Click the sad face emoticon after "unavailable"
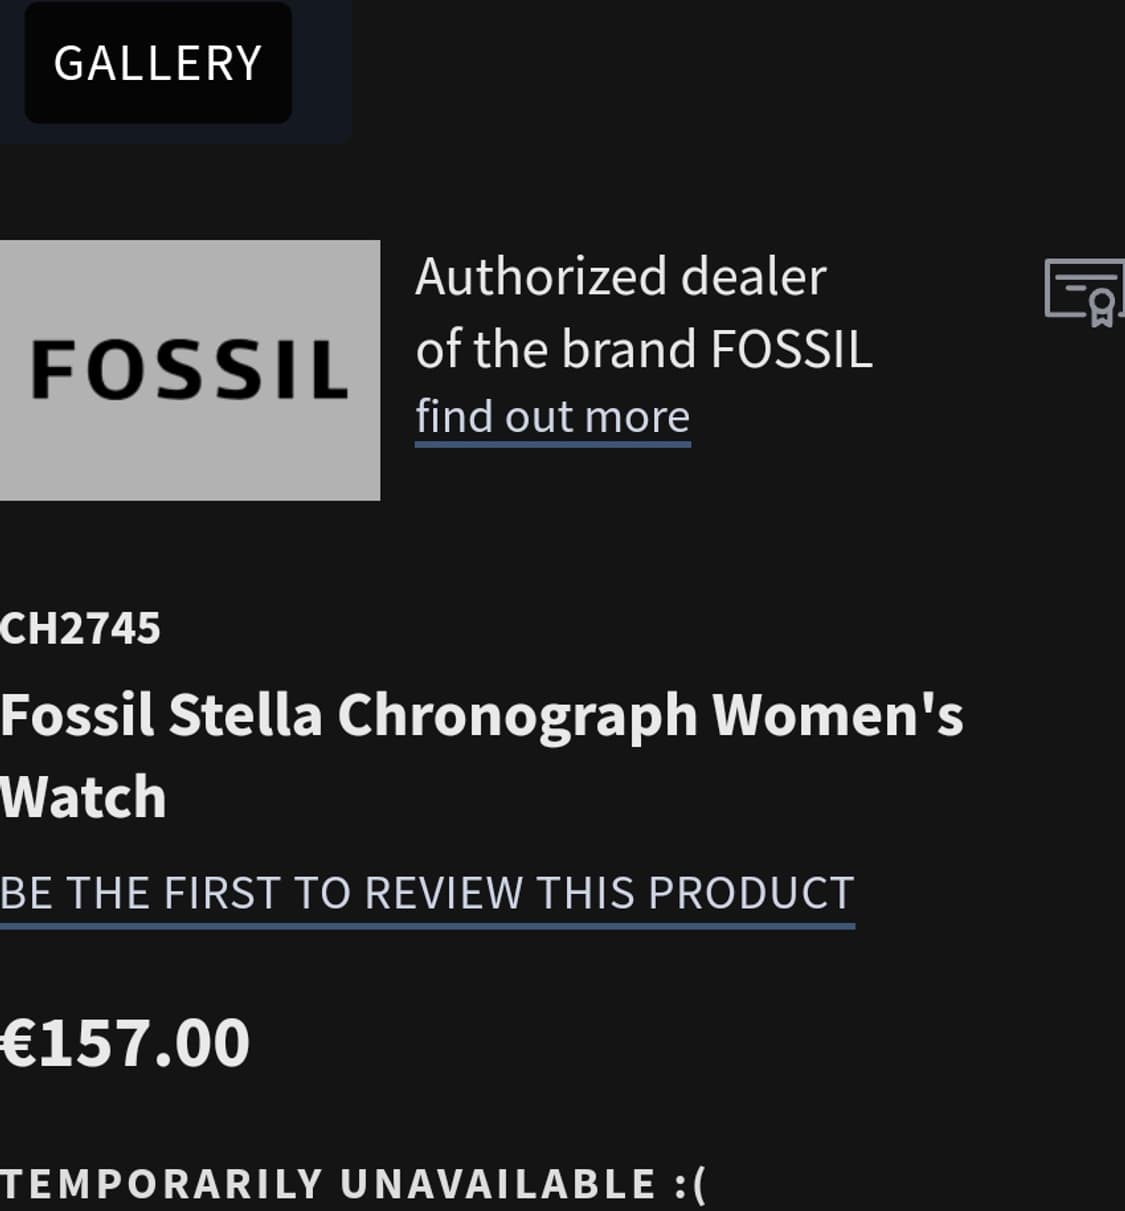The height and width of the screenshot is (1211, 1125). pyautogui.click(x=690, y=1184)
